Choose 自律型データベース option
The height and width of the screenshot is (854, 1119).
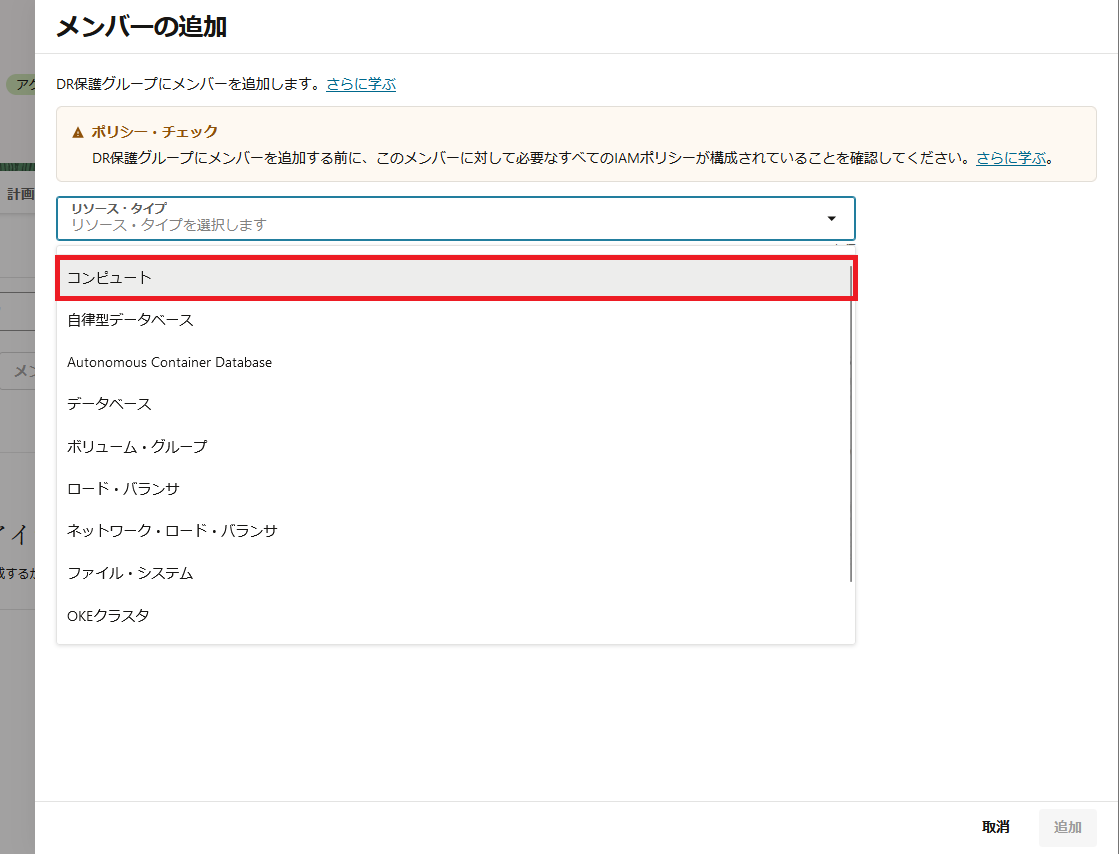[130, 320]
